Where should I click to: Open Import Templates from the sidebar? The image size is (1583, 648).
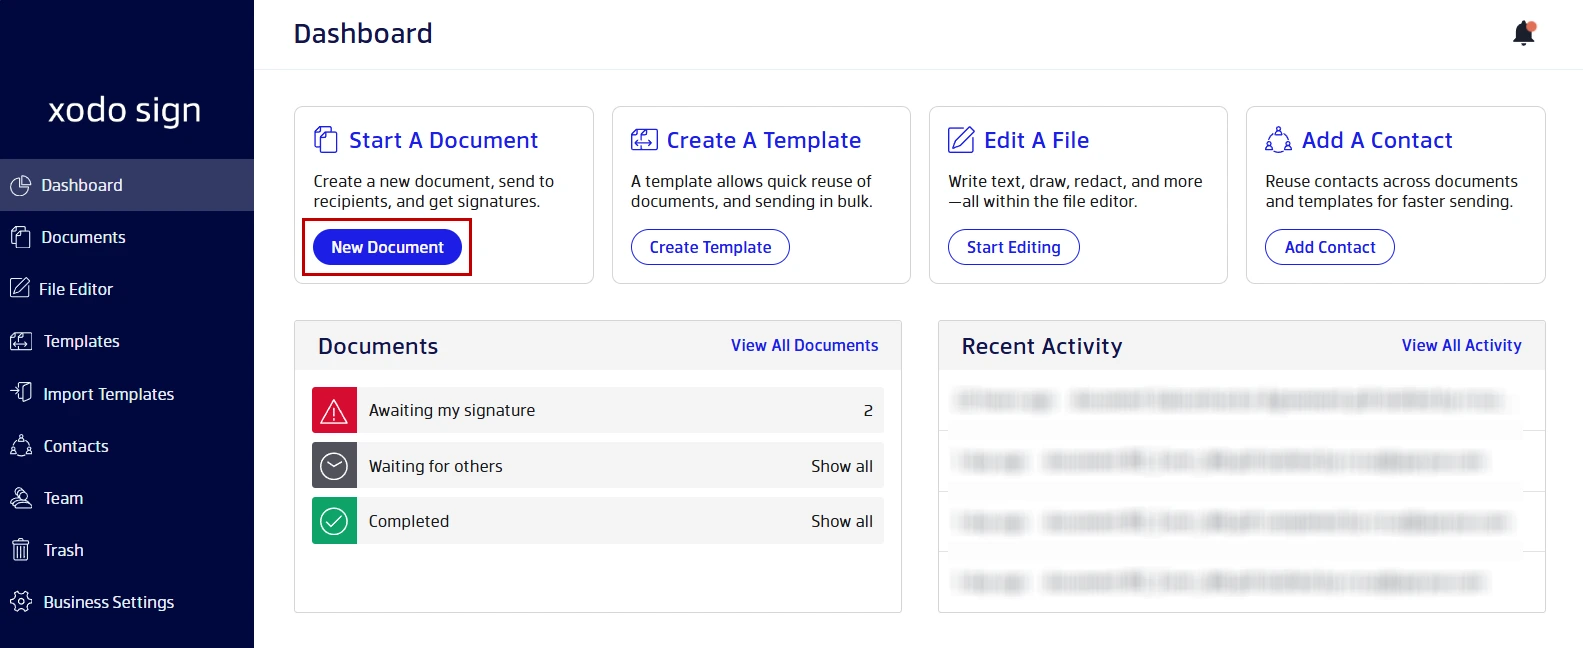click(127, 393)
